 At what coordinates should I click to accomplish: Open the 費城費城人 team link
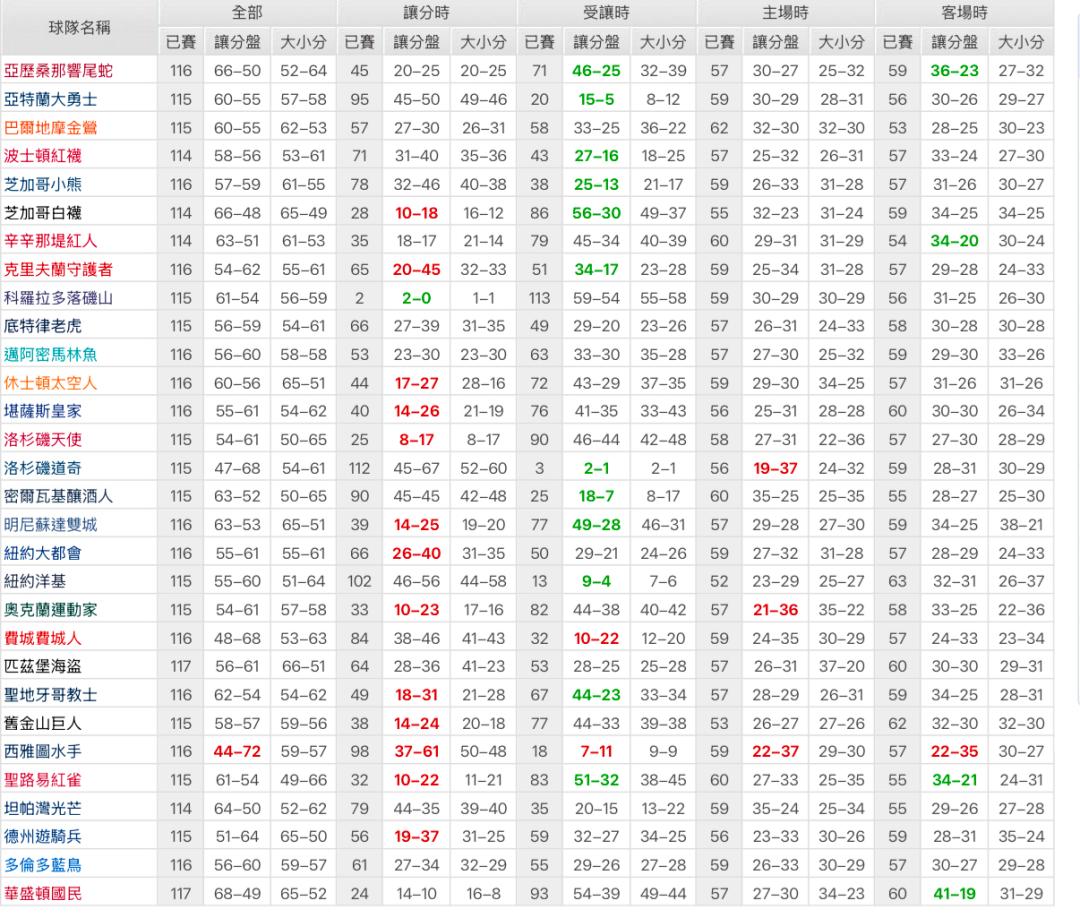(x=43, y=638)
